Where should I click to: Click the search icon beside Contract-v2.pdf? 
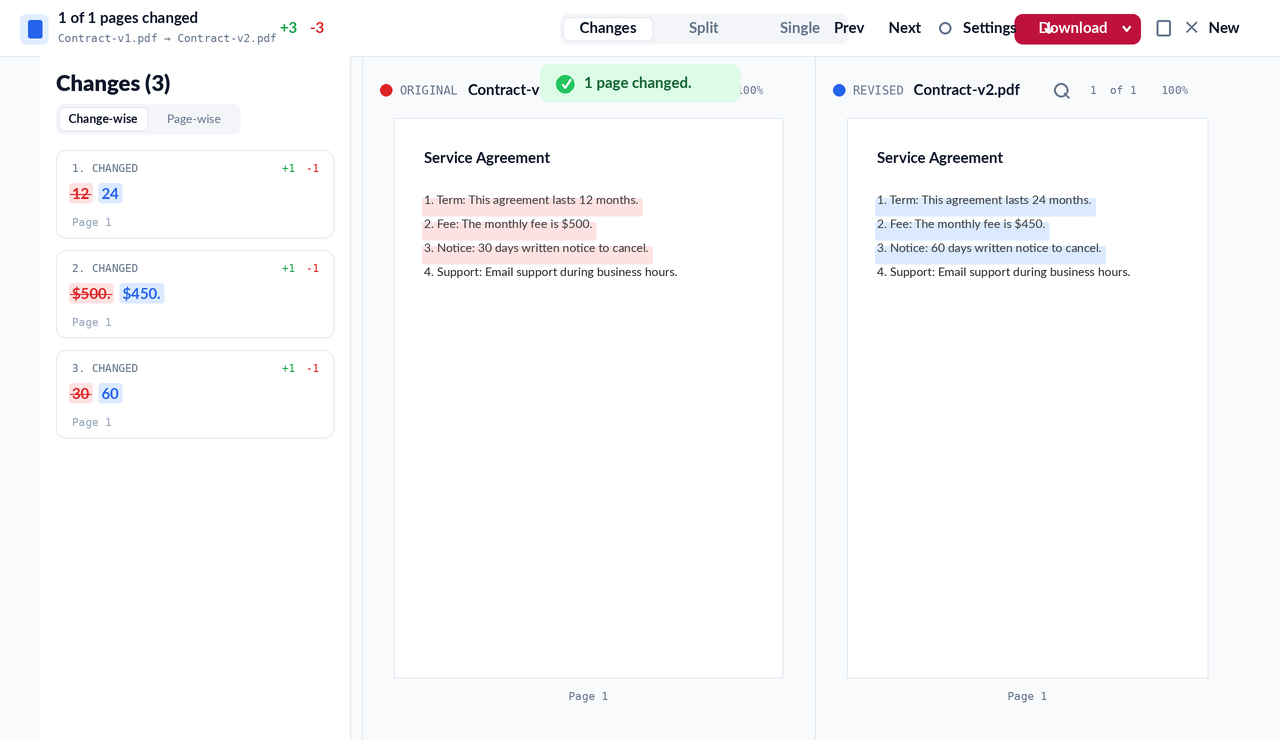(x=1062, y=91)
